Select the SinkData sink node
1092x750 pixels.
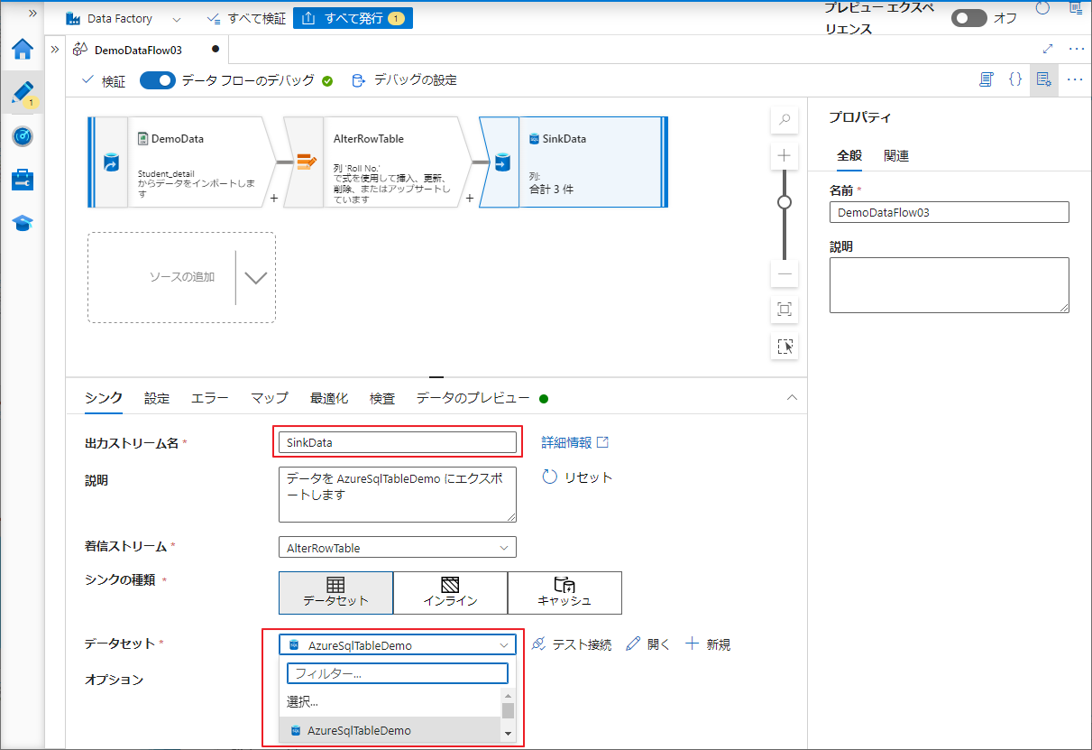click(573, 162)
